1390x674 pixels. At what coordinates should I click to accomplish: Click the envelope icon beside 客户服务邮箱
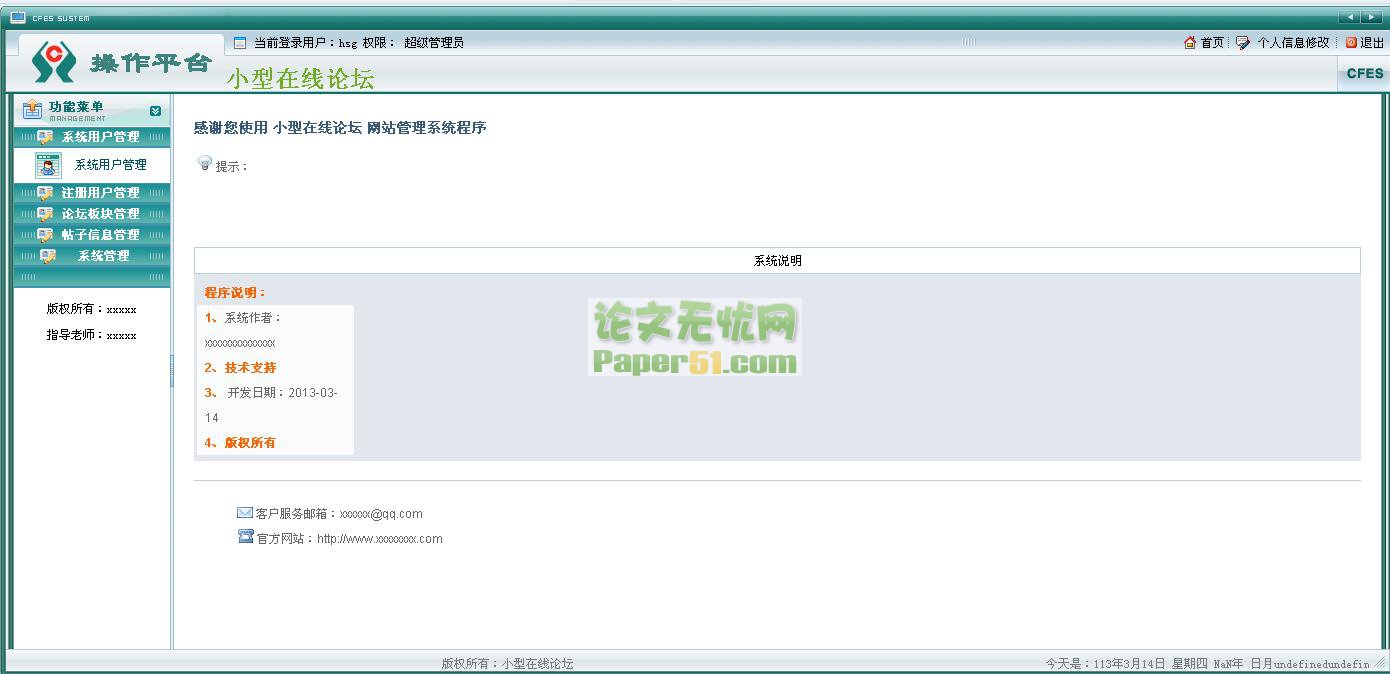tap(245, 513)
